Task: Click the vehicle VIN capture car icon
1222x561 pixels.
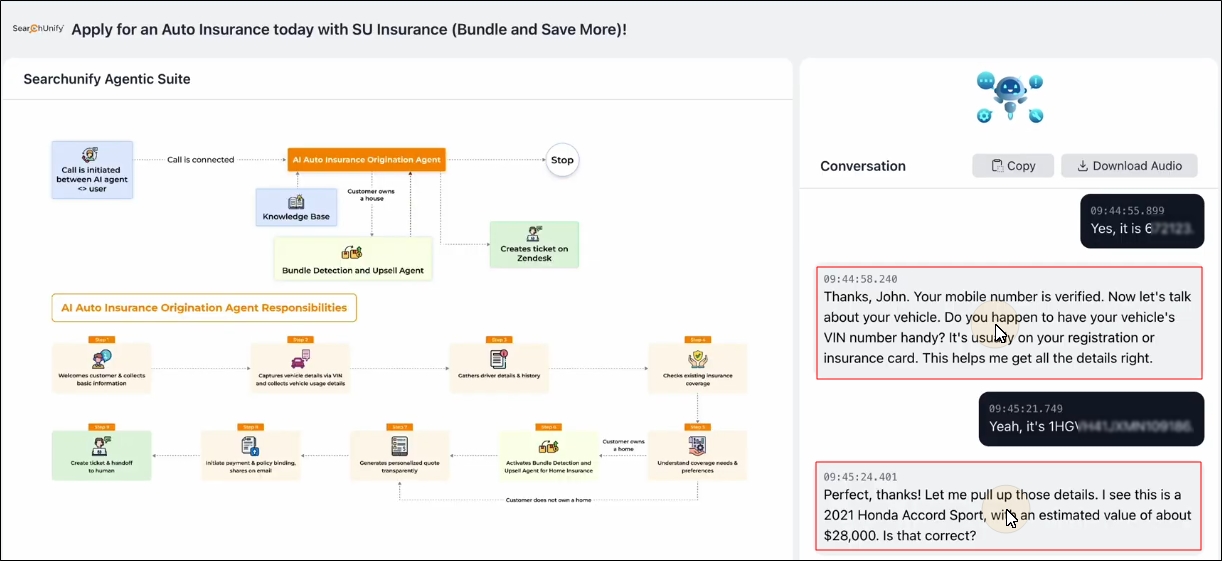Action: pyautogui.click(x=300, y=360)
